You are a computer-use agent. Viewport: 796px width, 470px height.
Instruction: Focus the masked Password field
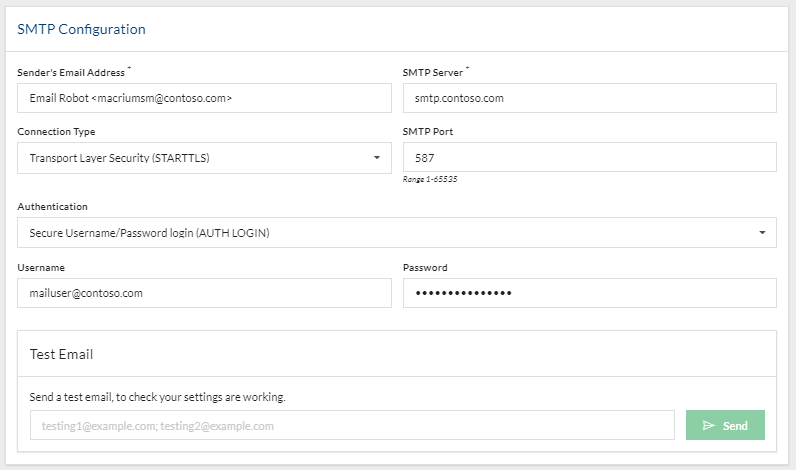point(589,293)
